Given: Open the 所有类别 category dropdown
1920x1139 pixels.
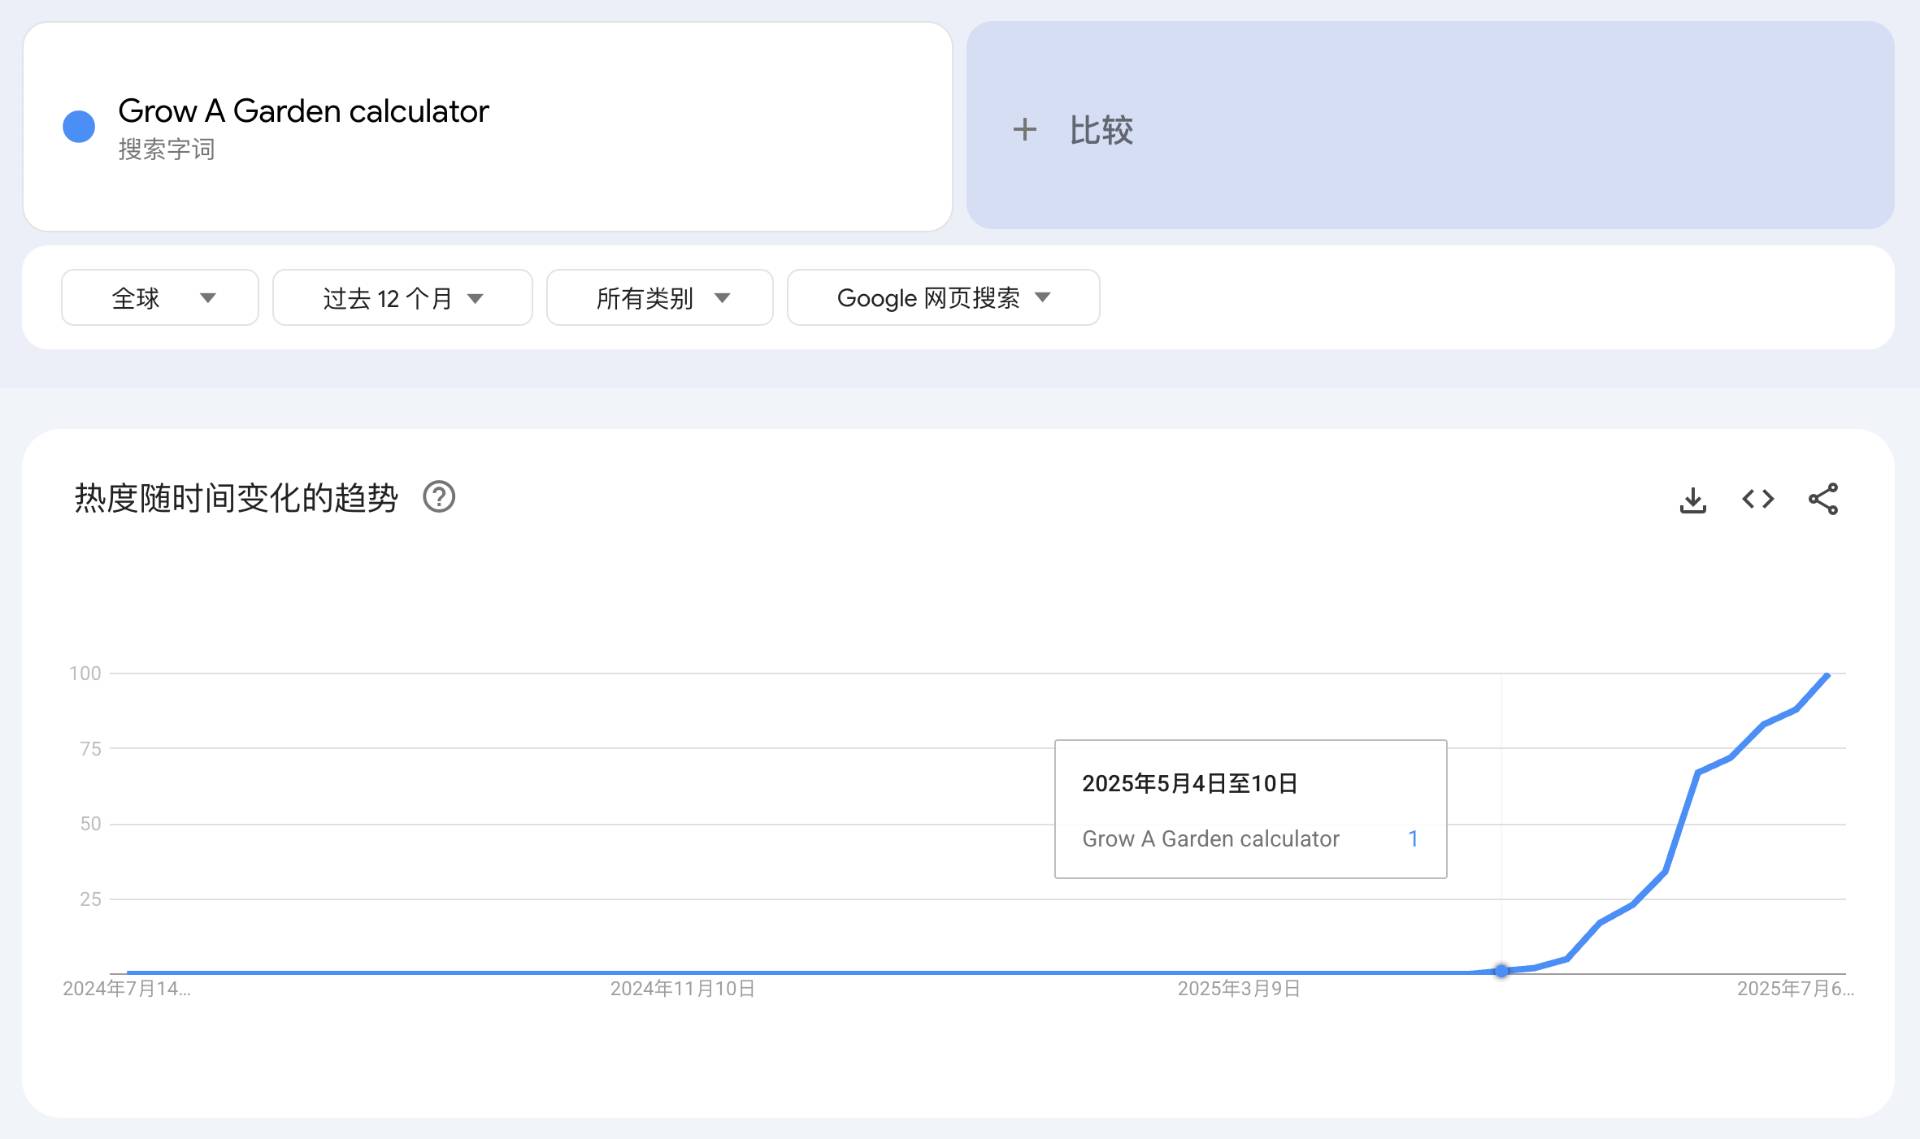Looking at the screenshot, I should pos(660,297).
